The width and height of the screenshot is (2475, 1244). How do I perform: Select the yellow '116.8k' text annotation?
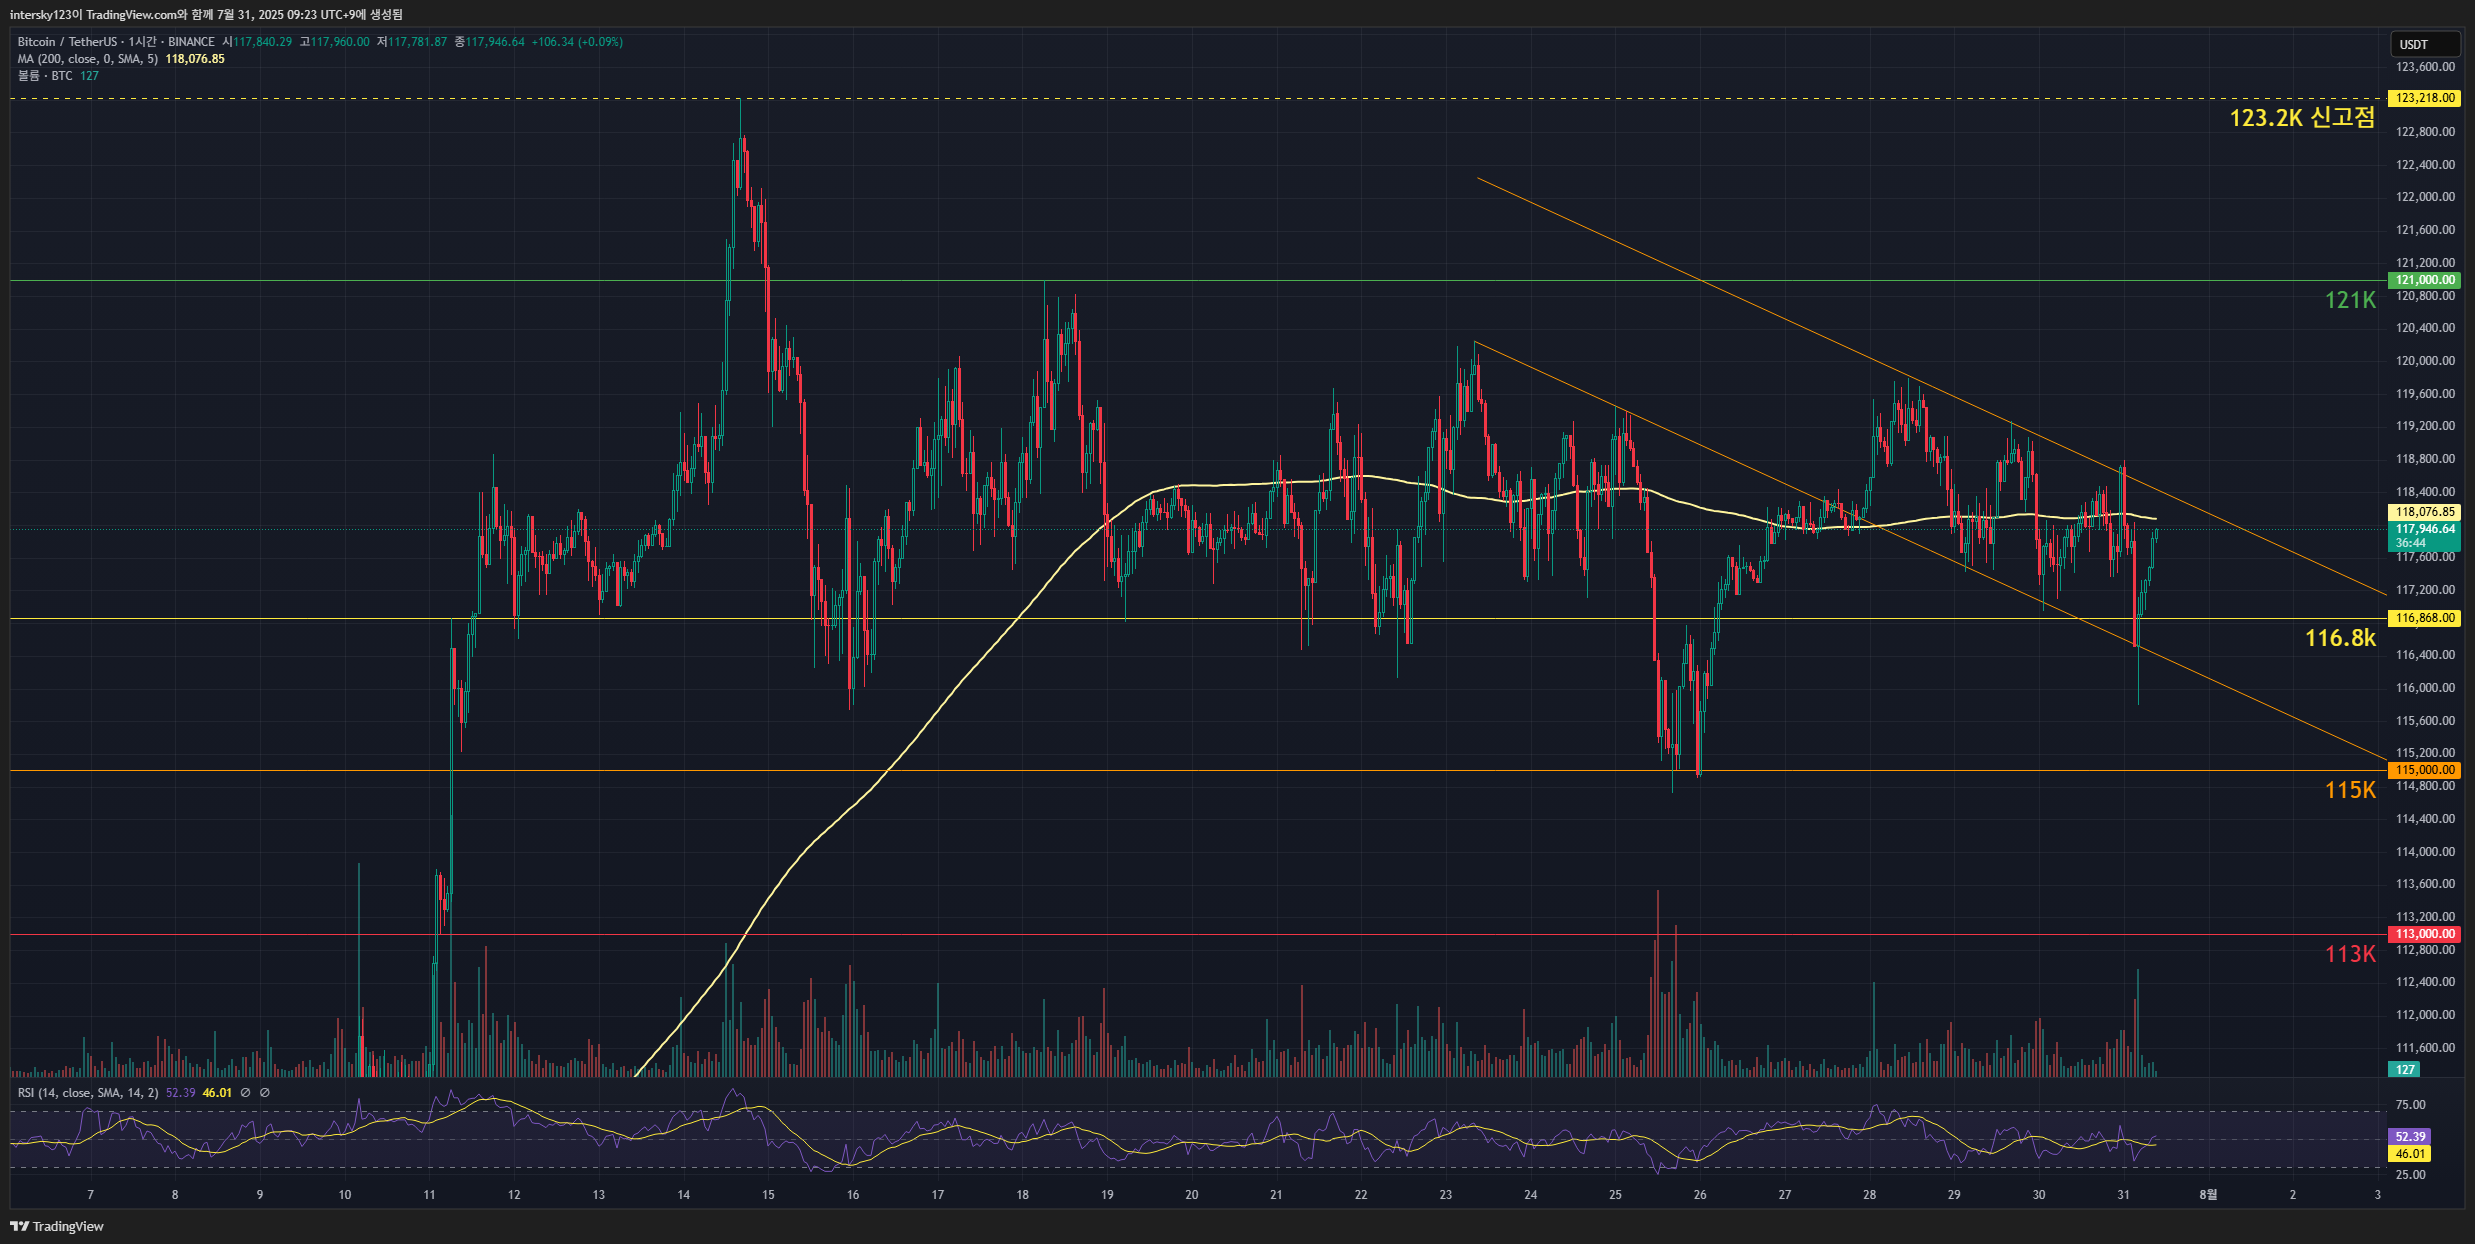pyautogui.click(x=2340, y=638)
